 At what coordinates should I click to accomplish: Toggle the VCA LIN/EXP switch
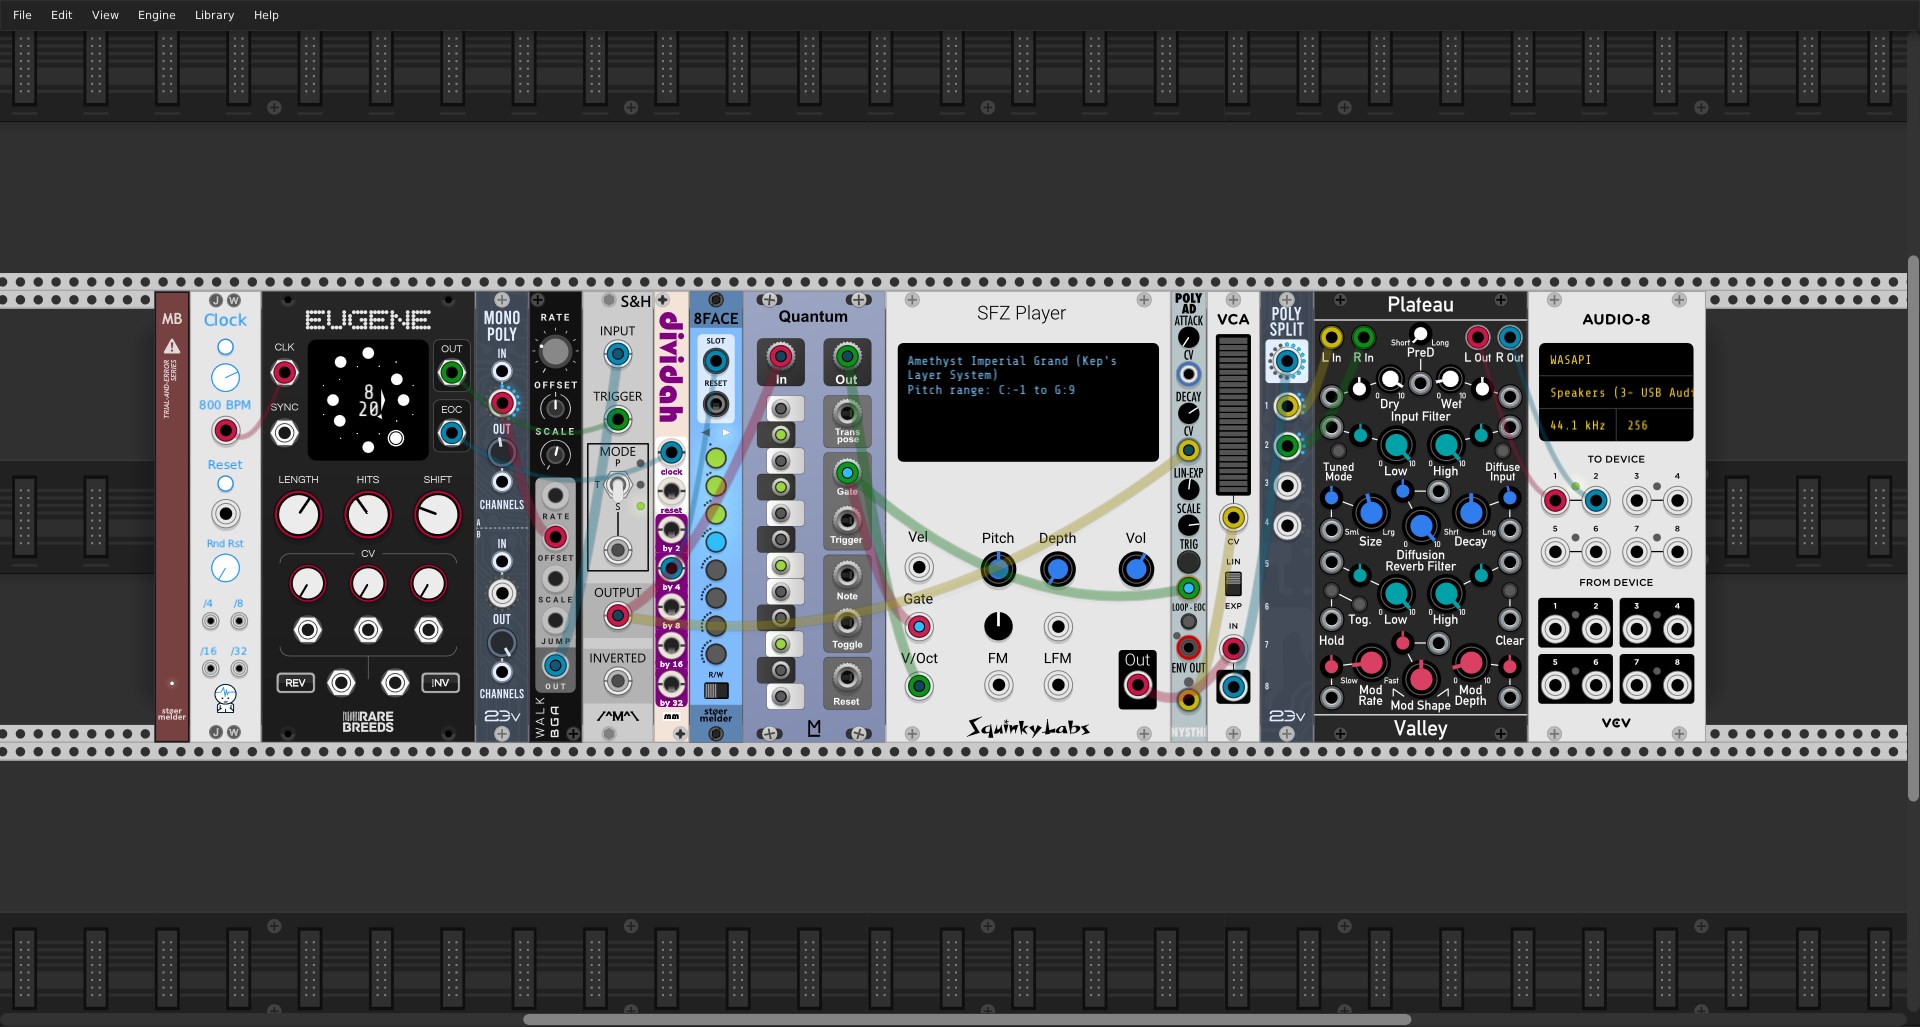(1233, 583)
